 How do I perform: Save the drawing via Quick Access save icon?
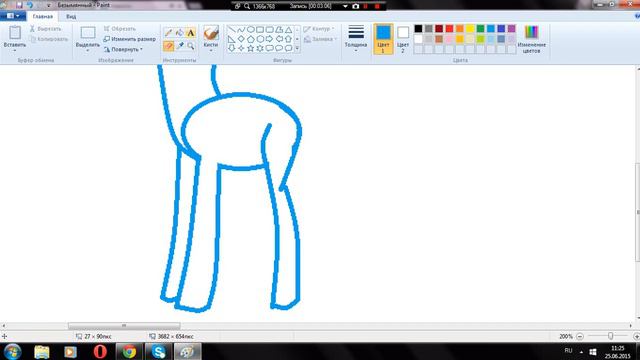pos(19,5)
